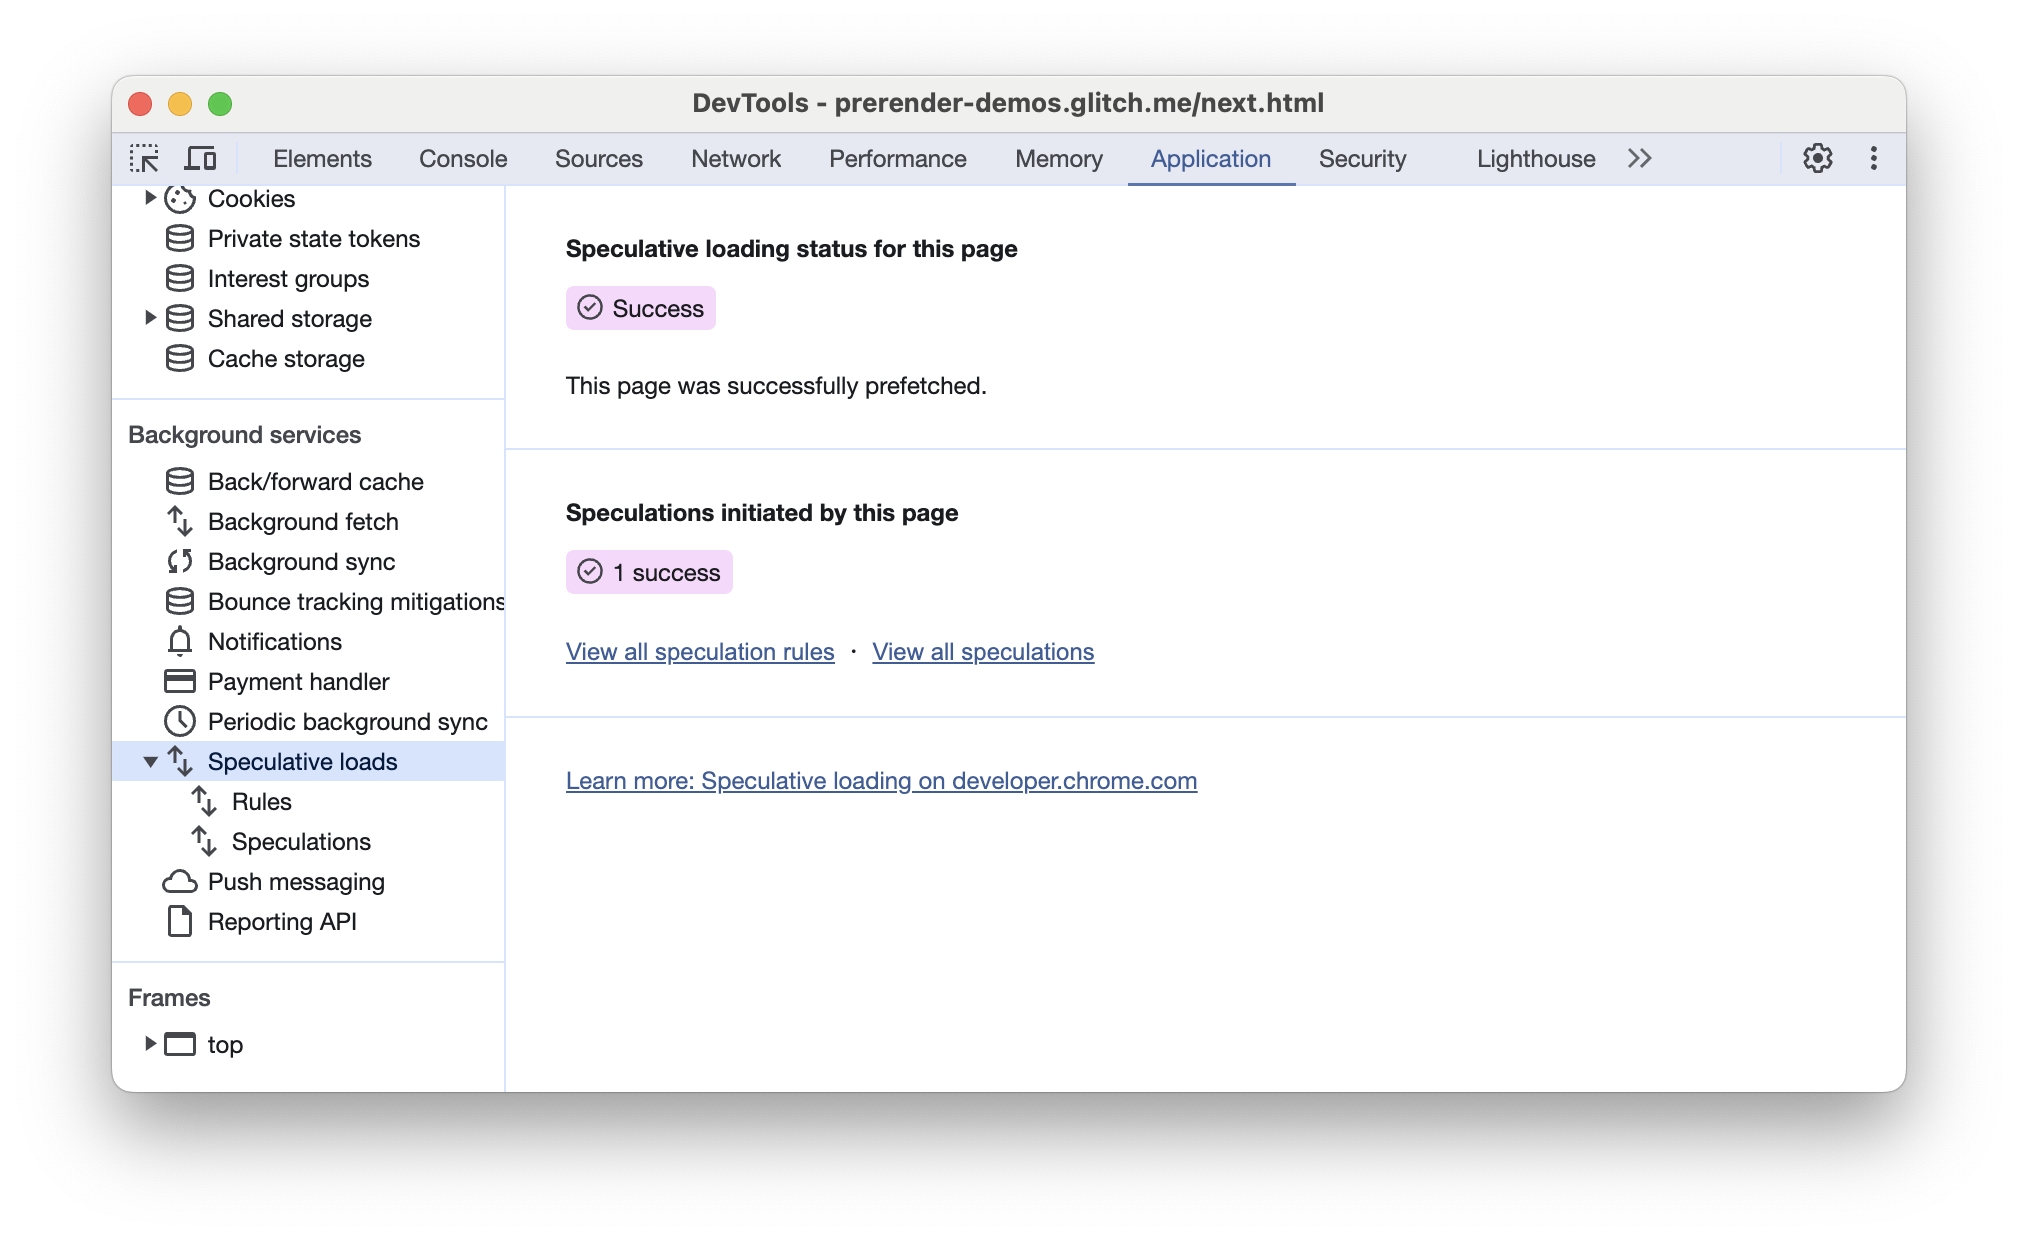Select Notifications in background services
2018x1240 pixels.
point(274,642)
